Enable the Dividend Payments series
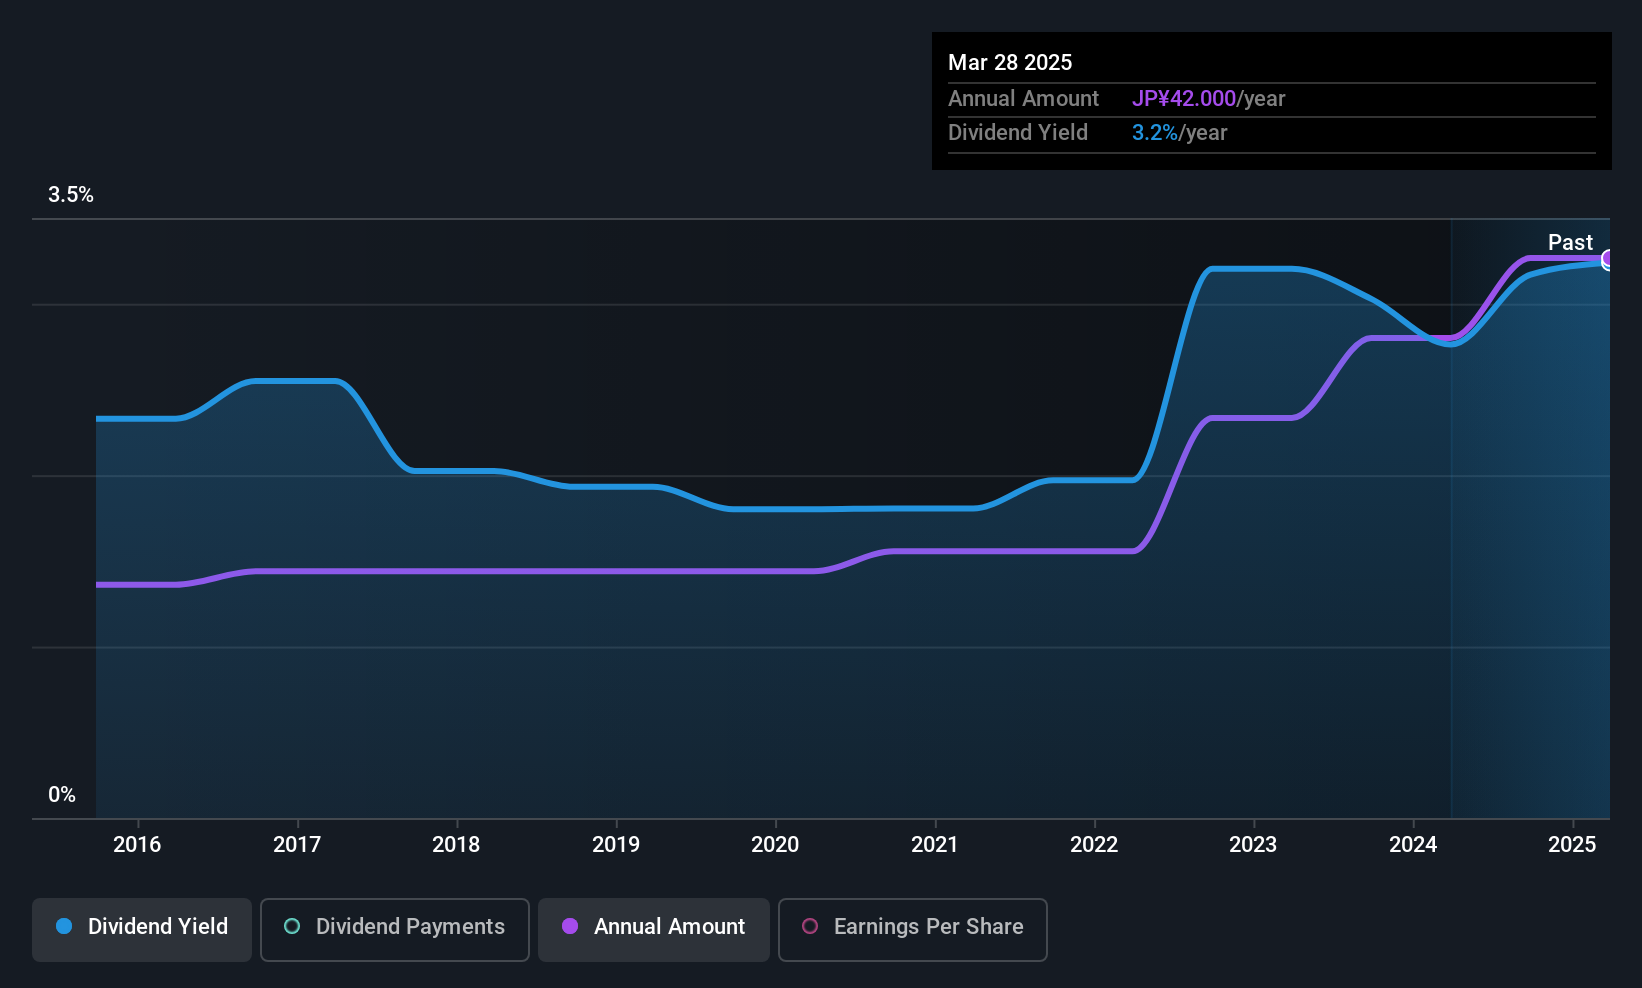 pyautogui.click(x=395, y=929)
